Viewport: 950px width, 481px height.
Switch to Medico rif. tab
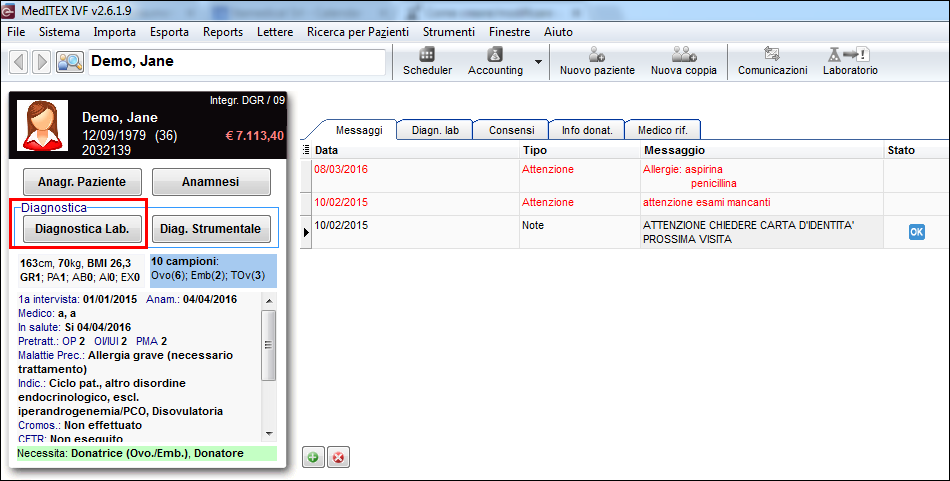click(x=663, y=130)
